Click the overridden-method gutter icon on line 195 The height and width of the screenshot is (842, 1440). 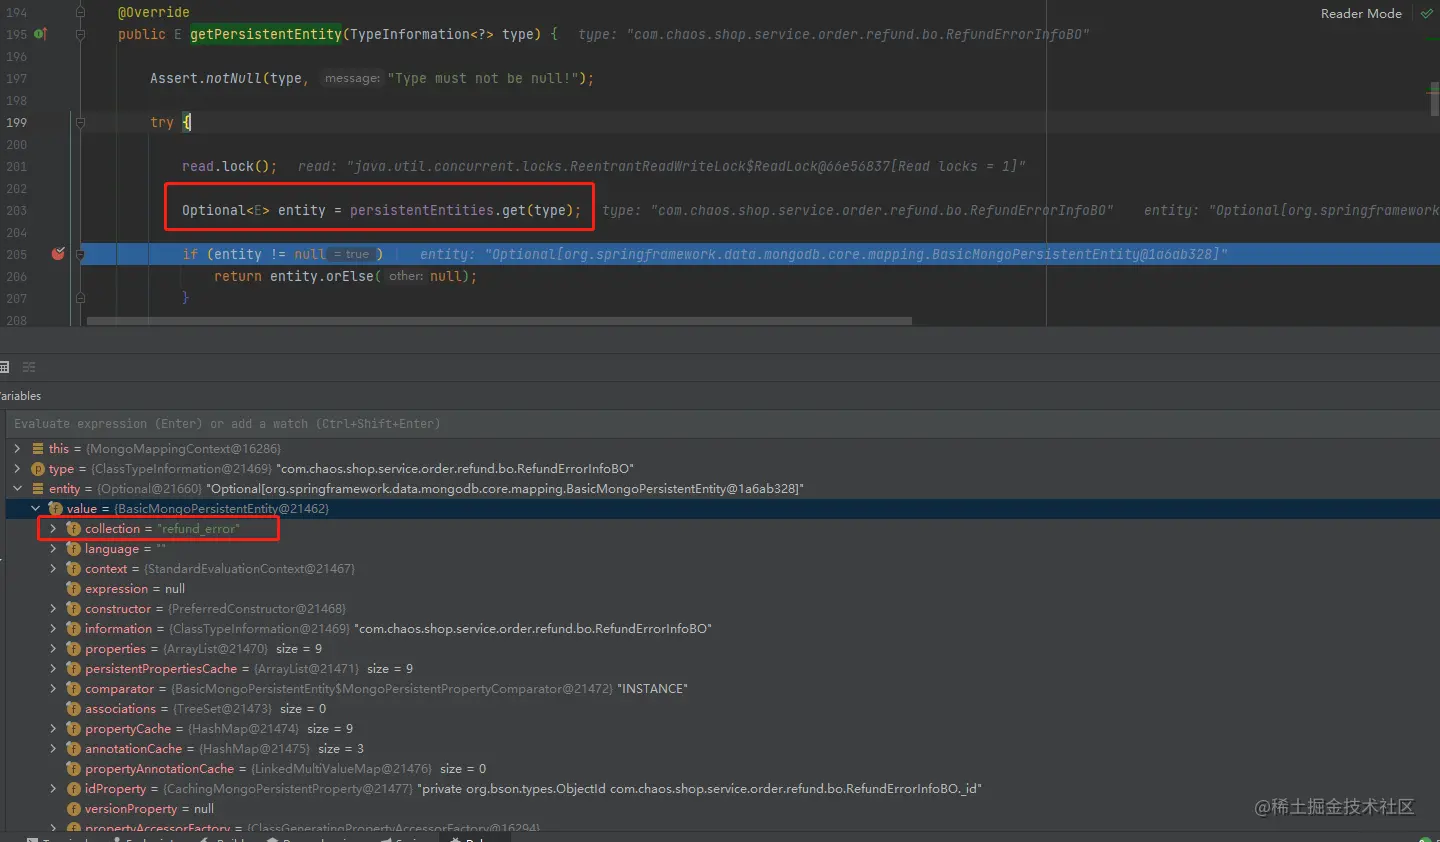(x=41, y=34)
